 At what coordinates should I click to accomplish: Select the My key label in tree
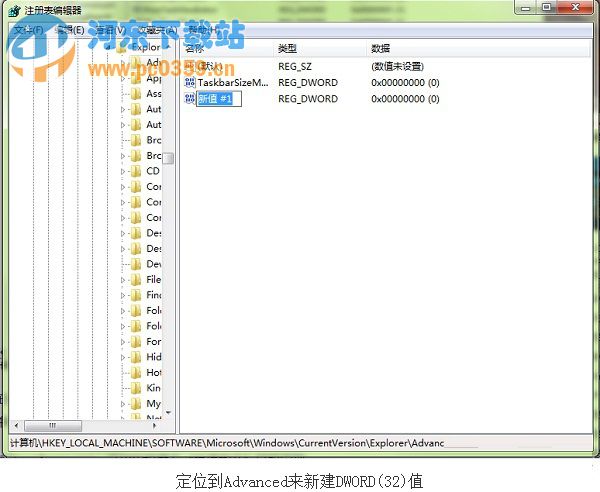[153, 404]
